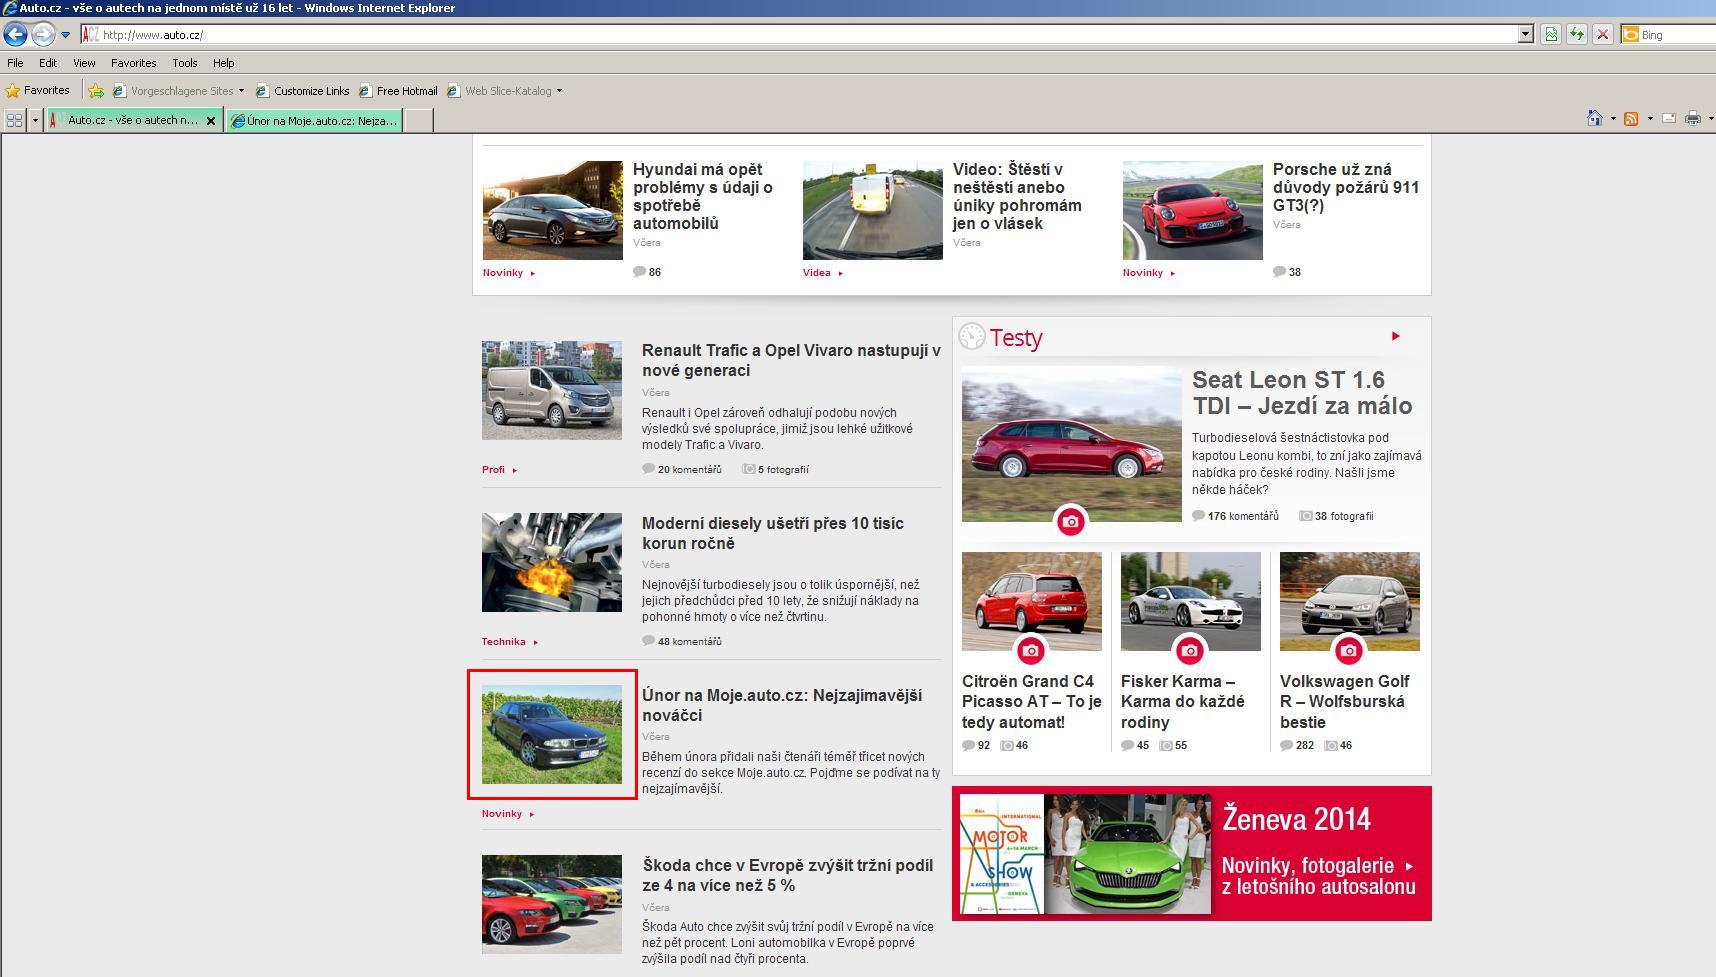This screenshot has height=977, width=1716.
Task: Click the Compatibility View icon
Action: click(1551, 34)
